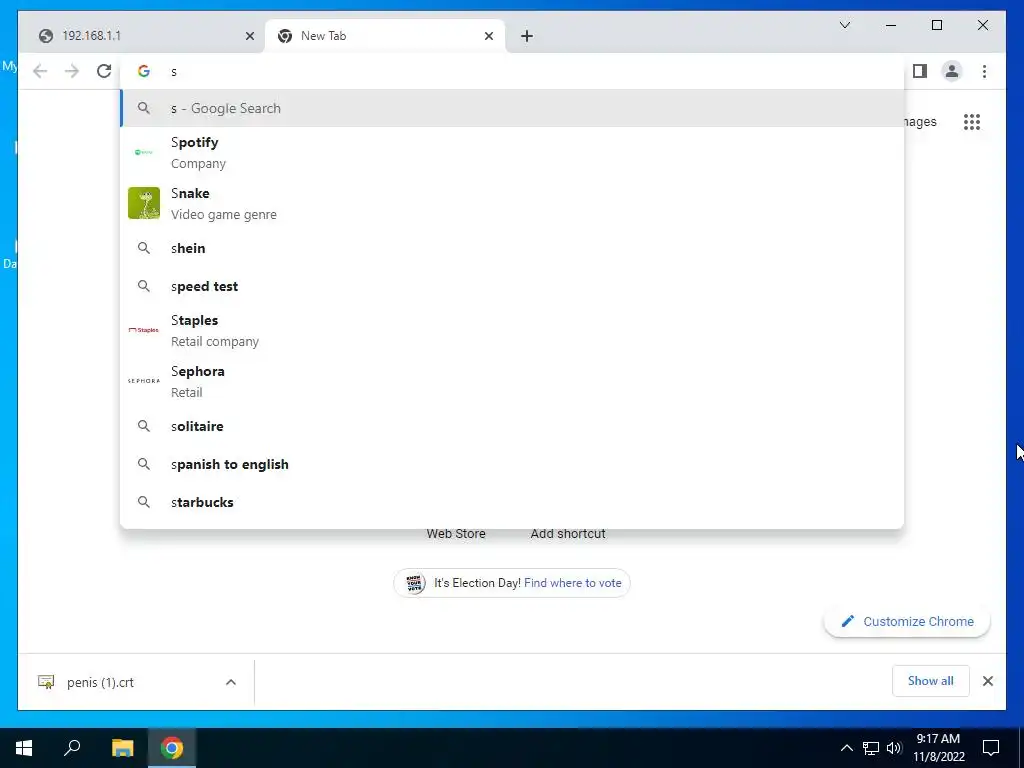Open the Google apps grid

(972, 121)
